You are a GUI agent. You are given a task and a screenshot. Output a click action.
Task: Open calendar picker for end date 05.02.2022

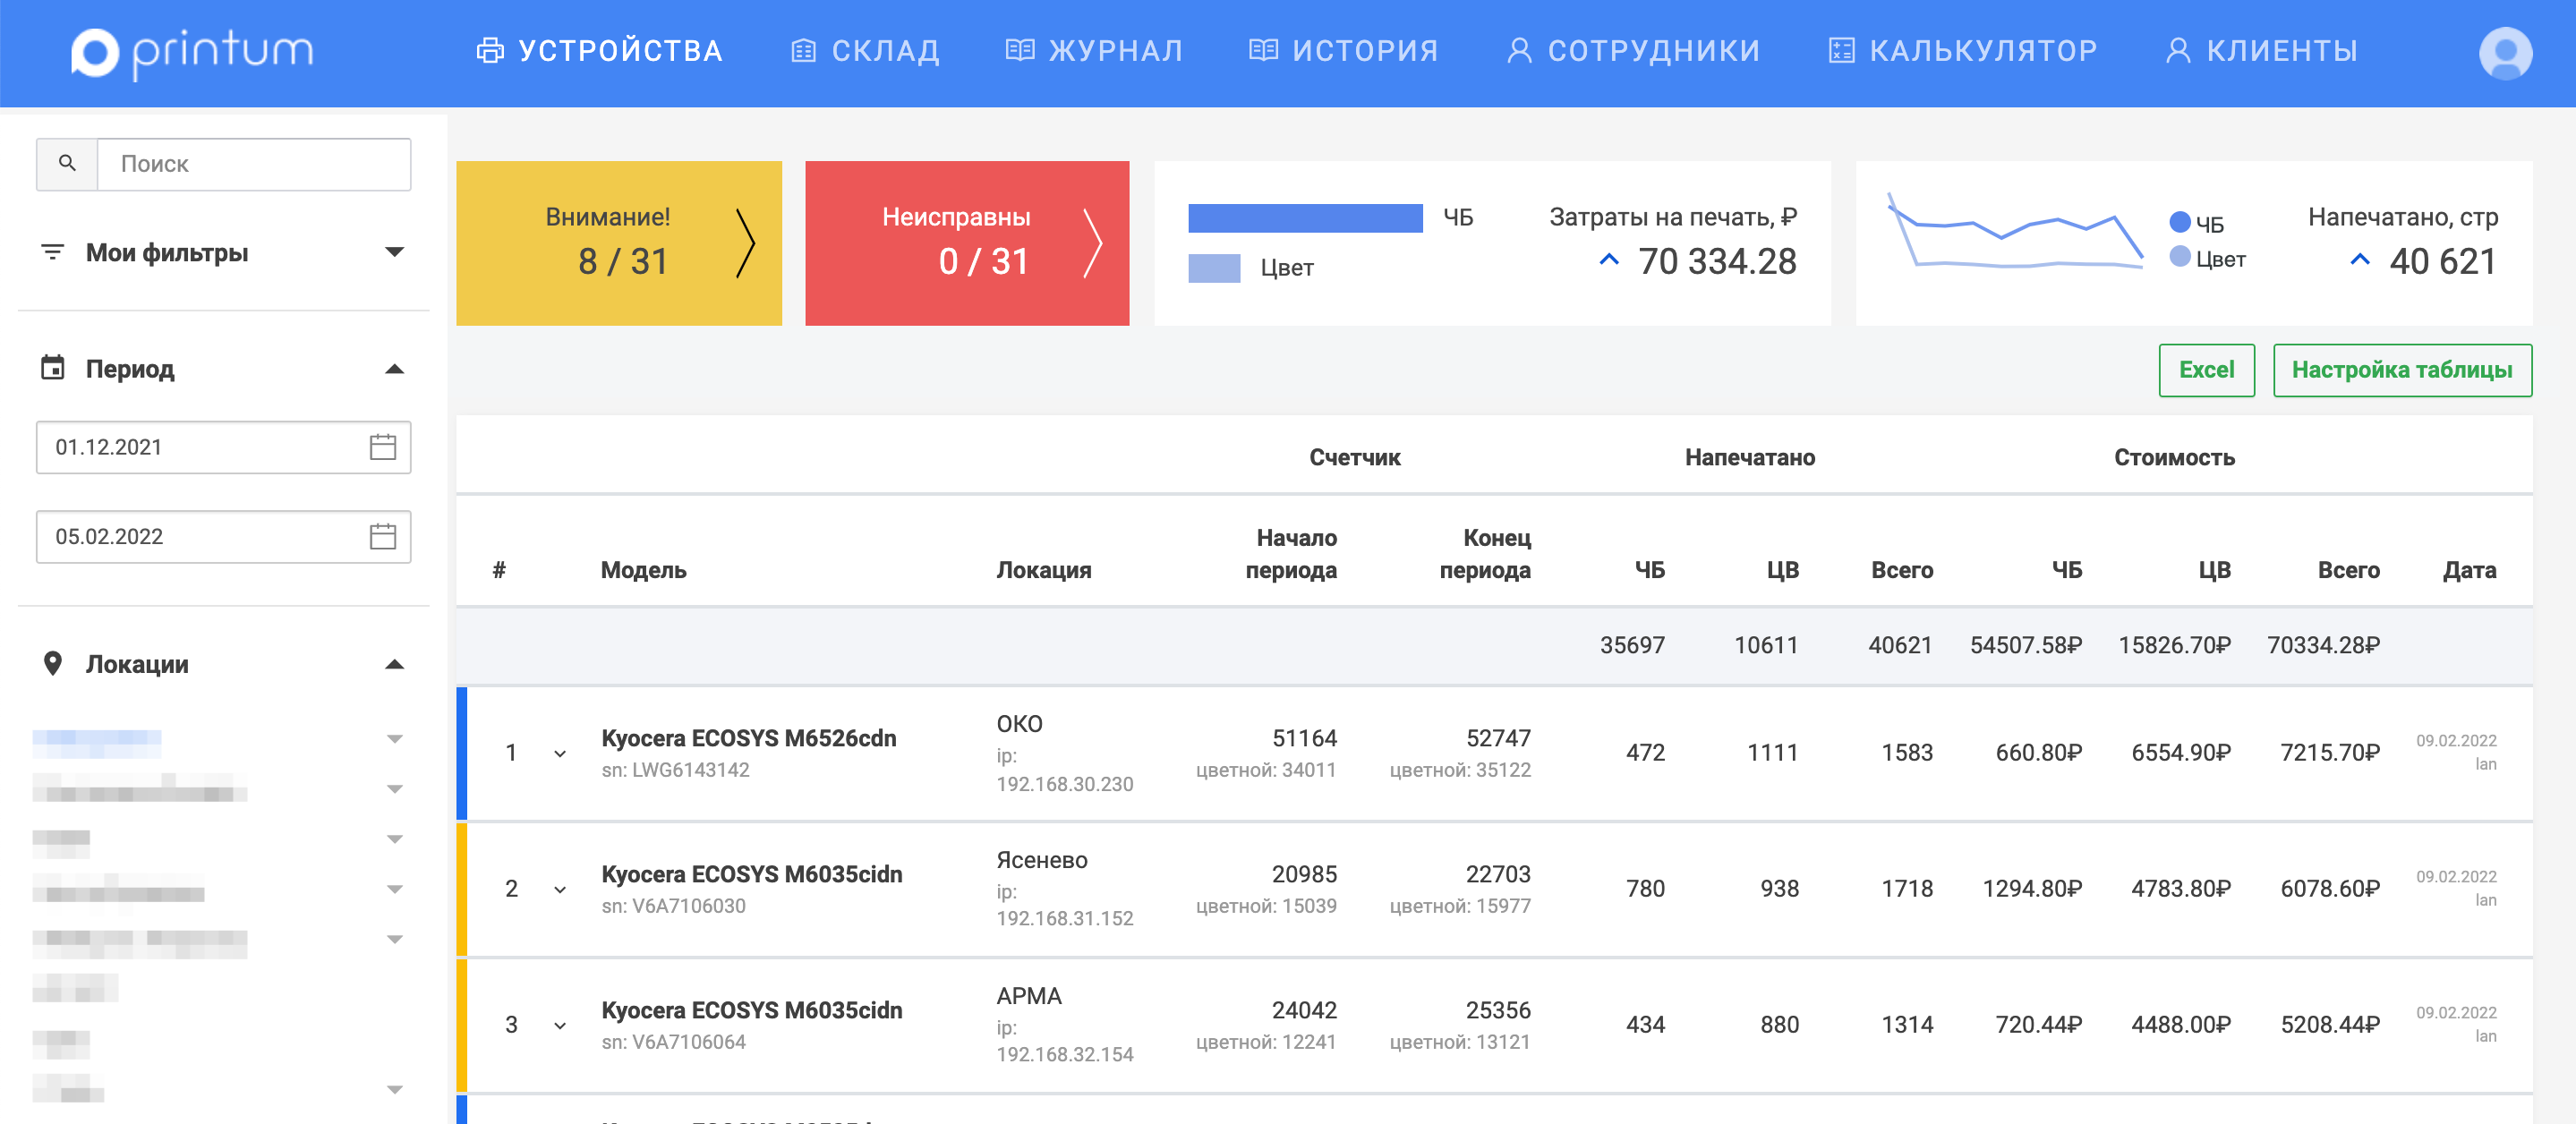(x=382, y=537)
